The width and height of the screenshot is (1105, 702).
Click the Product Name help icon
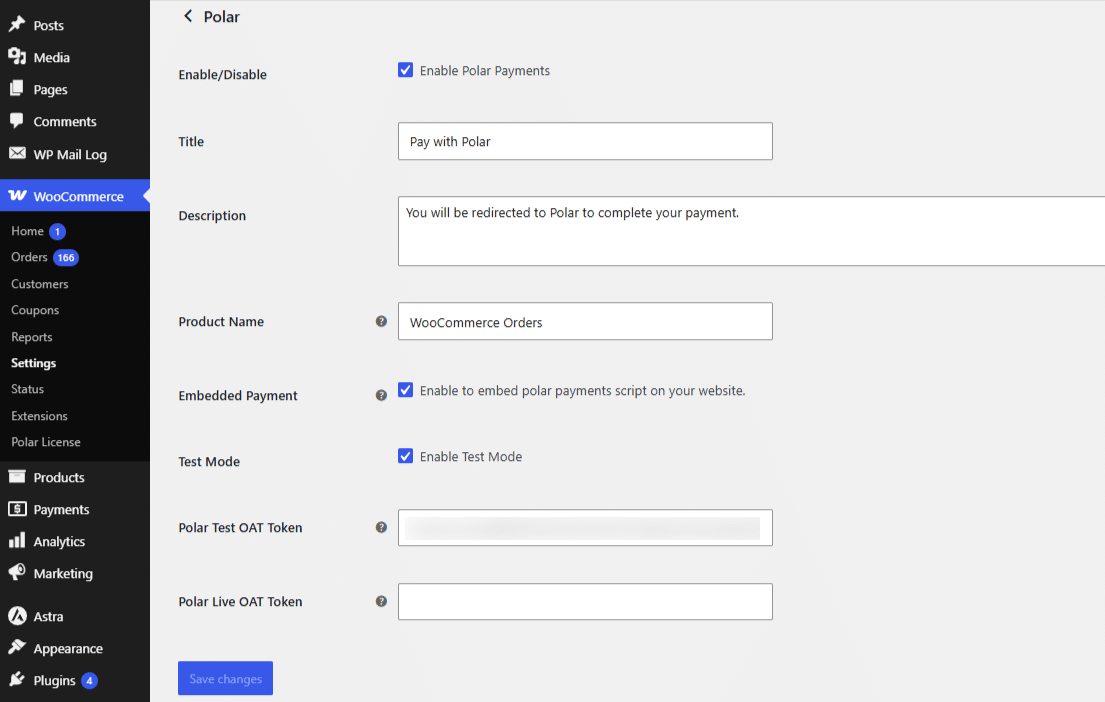[381, 321]
